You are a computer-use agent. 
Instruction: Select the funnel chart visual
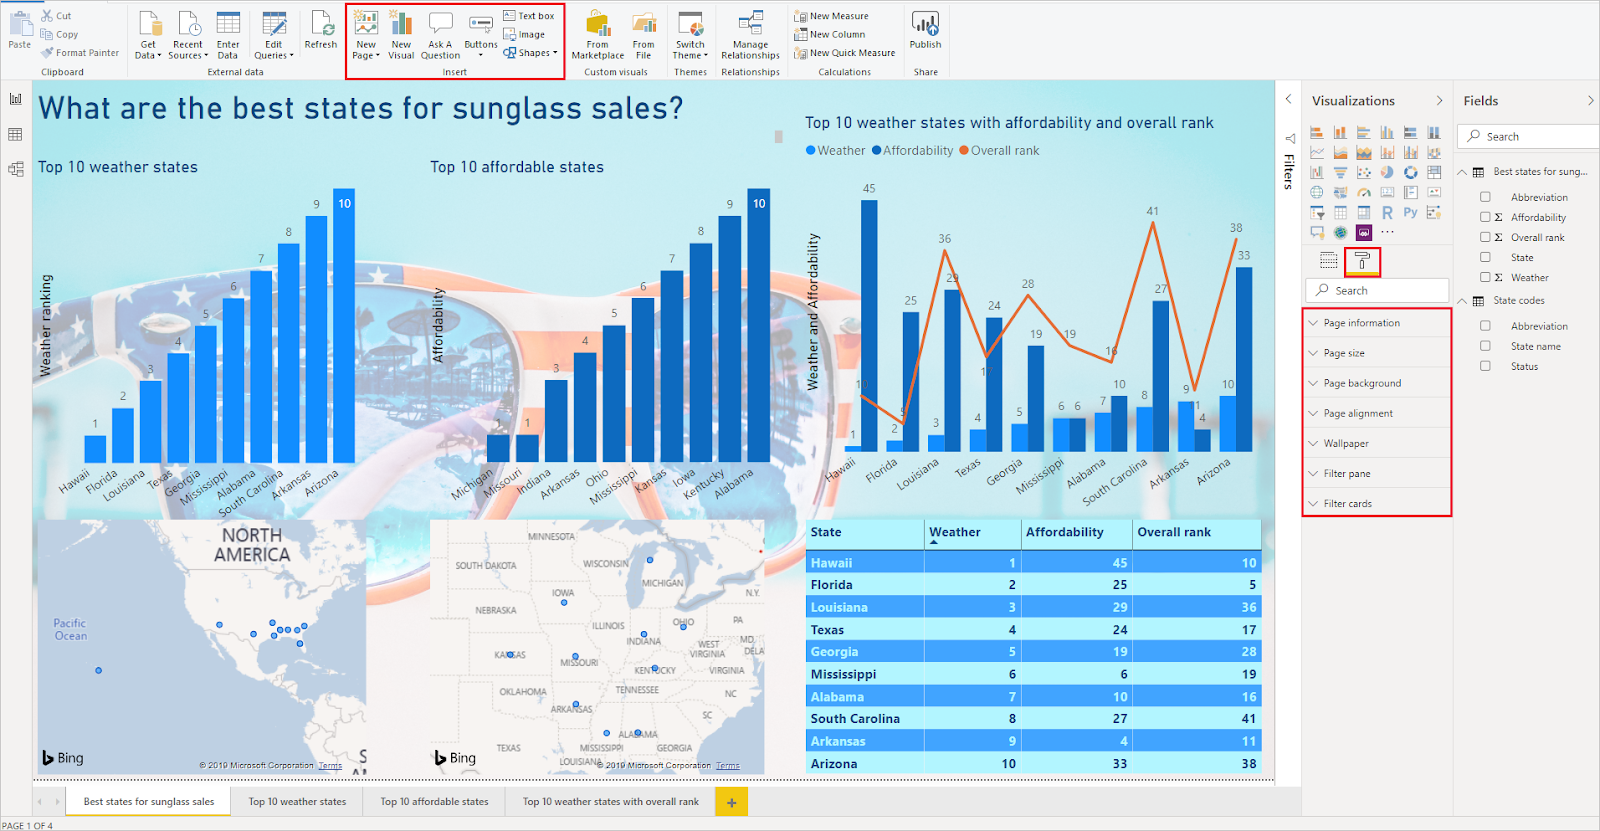pos(1340,172)
